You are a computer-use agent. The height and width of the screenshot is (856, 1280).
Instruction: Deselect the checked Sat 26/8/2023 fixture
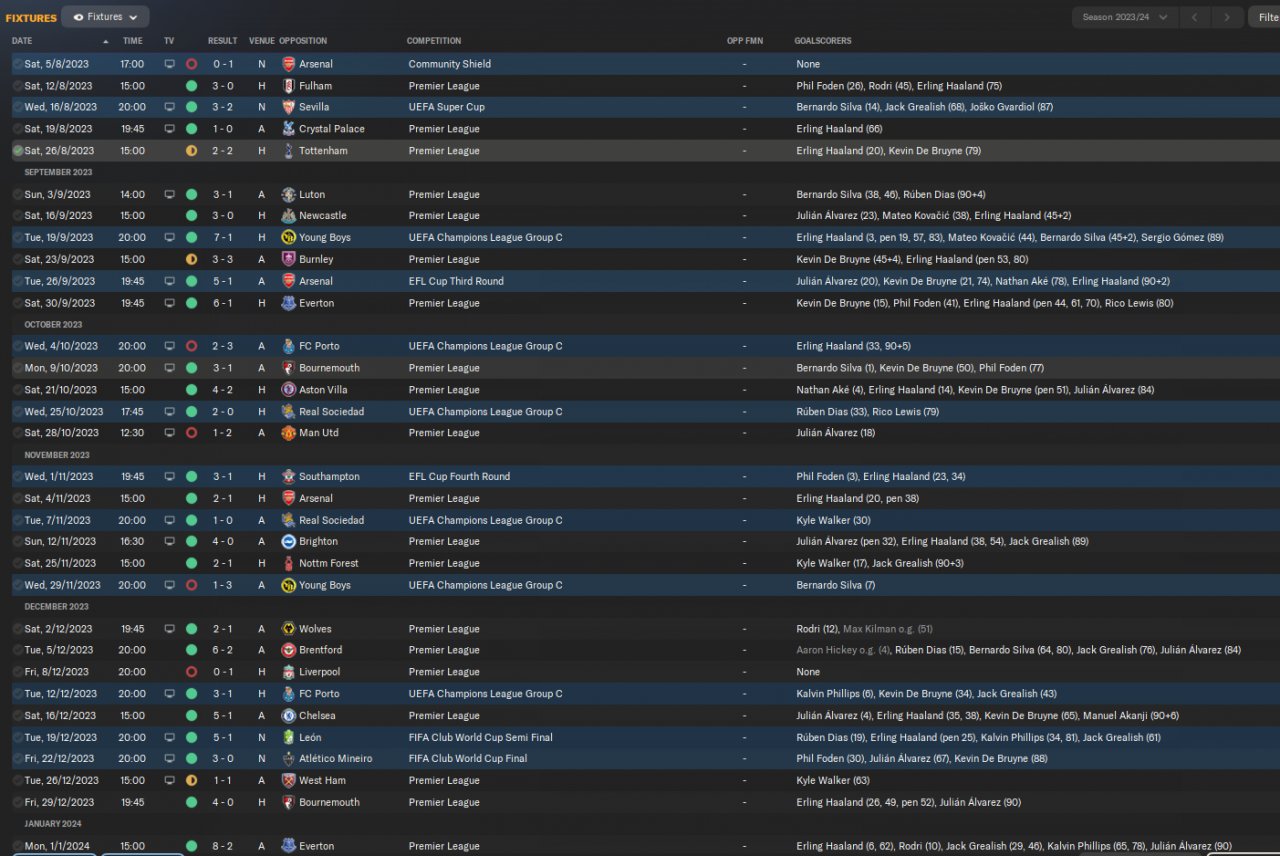coord(18,151)
